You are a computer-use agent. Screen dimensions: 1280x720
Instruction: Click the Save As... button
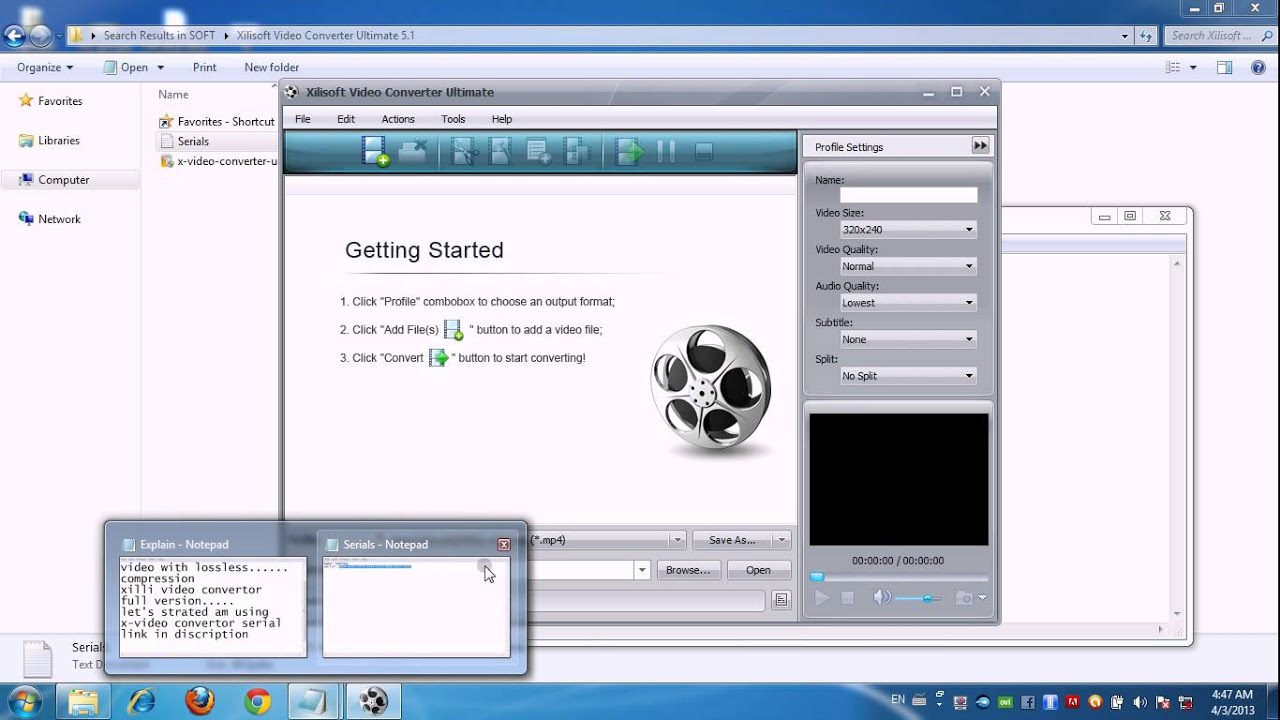(x=732, y=540)
